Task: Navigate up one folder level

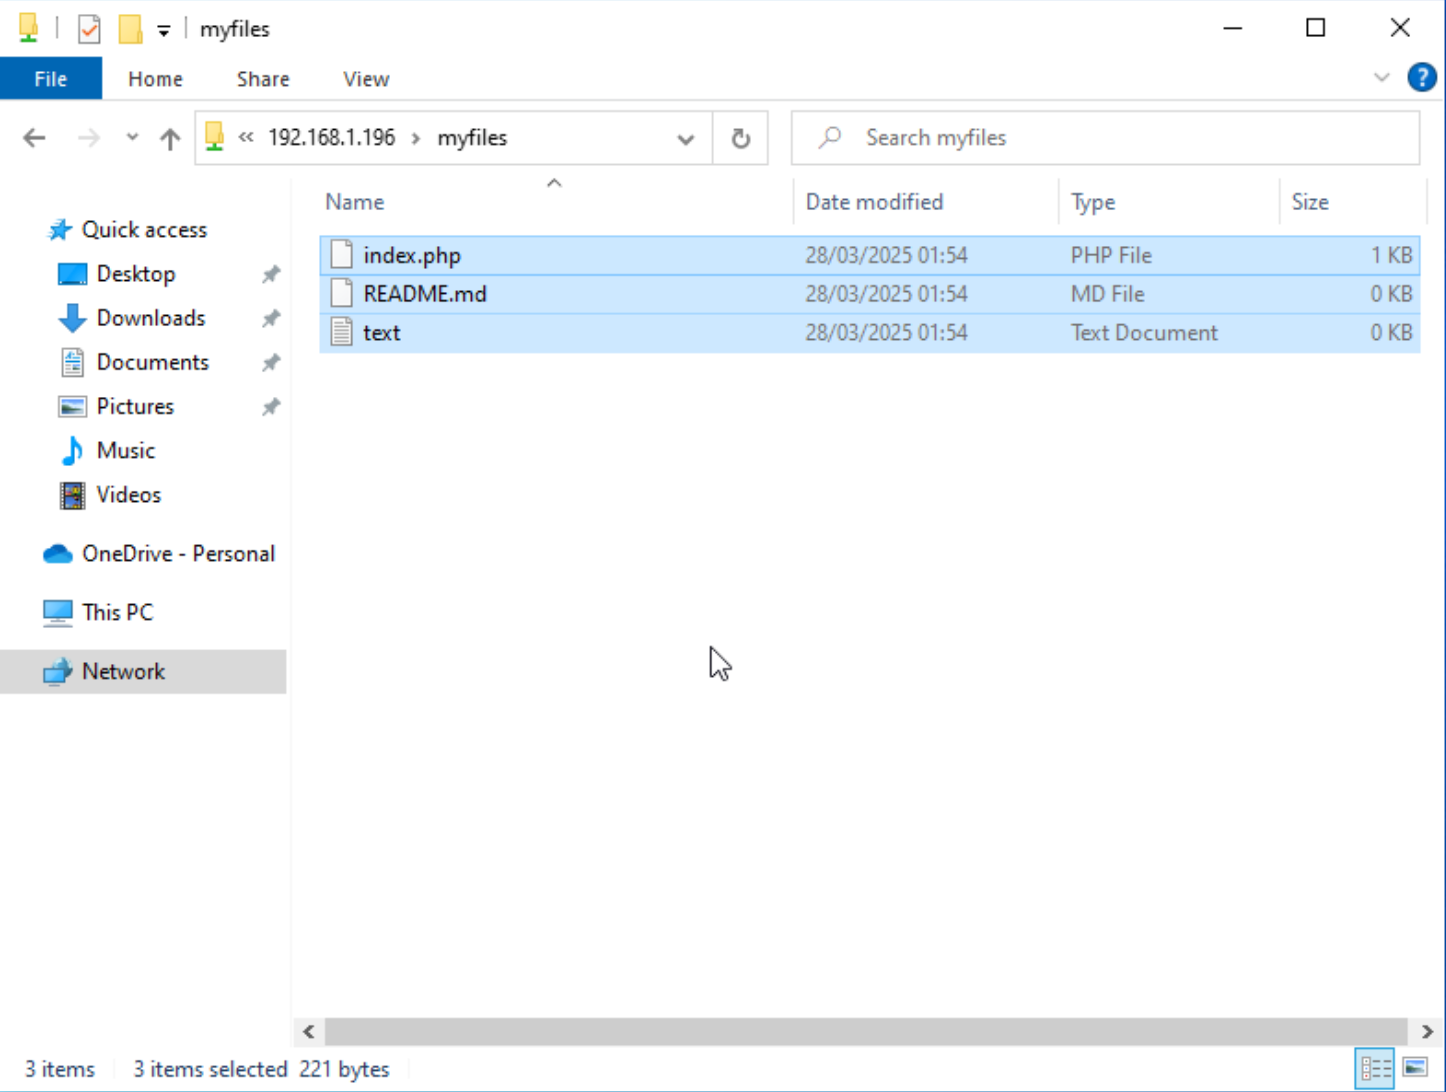Action: [x=169, y=138]
